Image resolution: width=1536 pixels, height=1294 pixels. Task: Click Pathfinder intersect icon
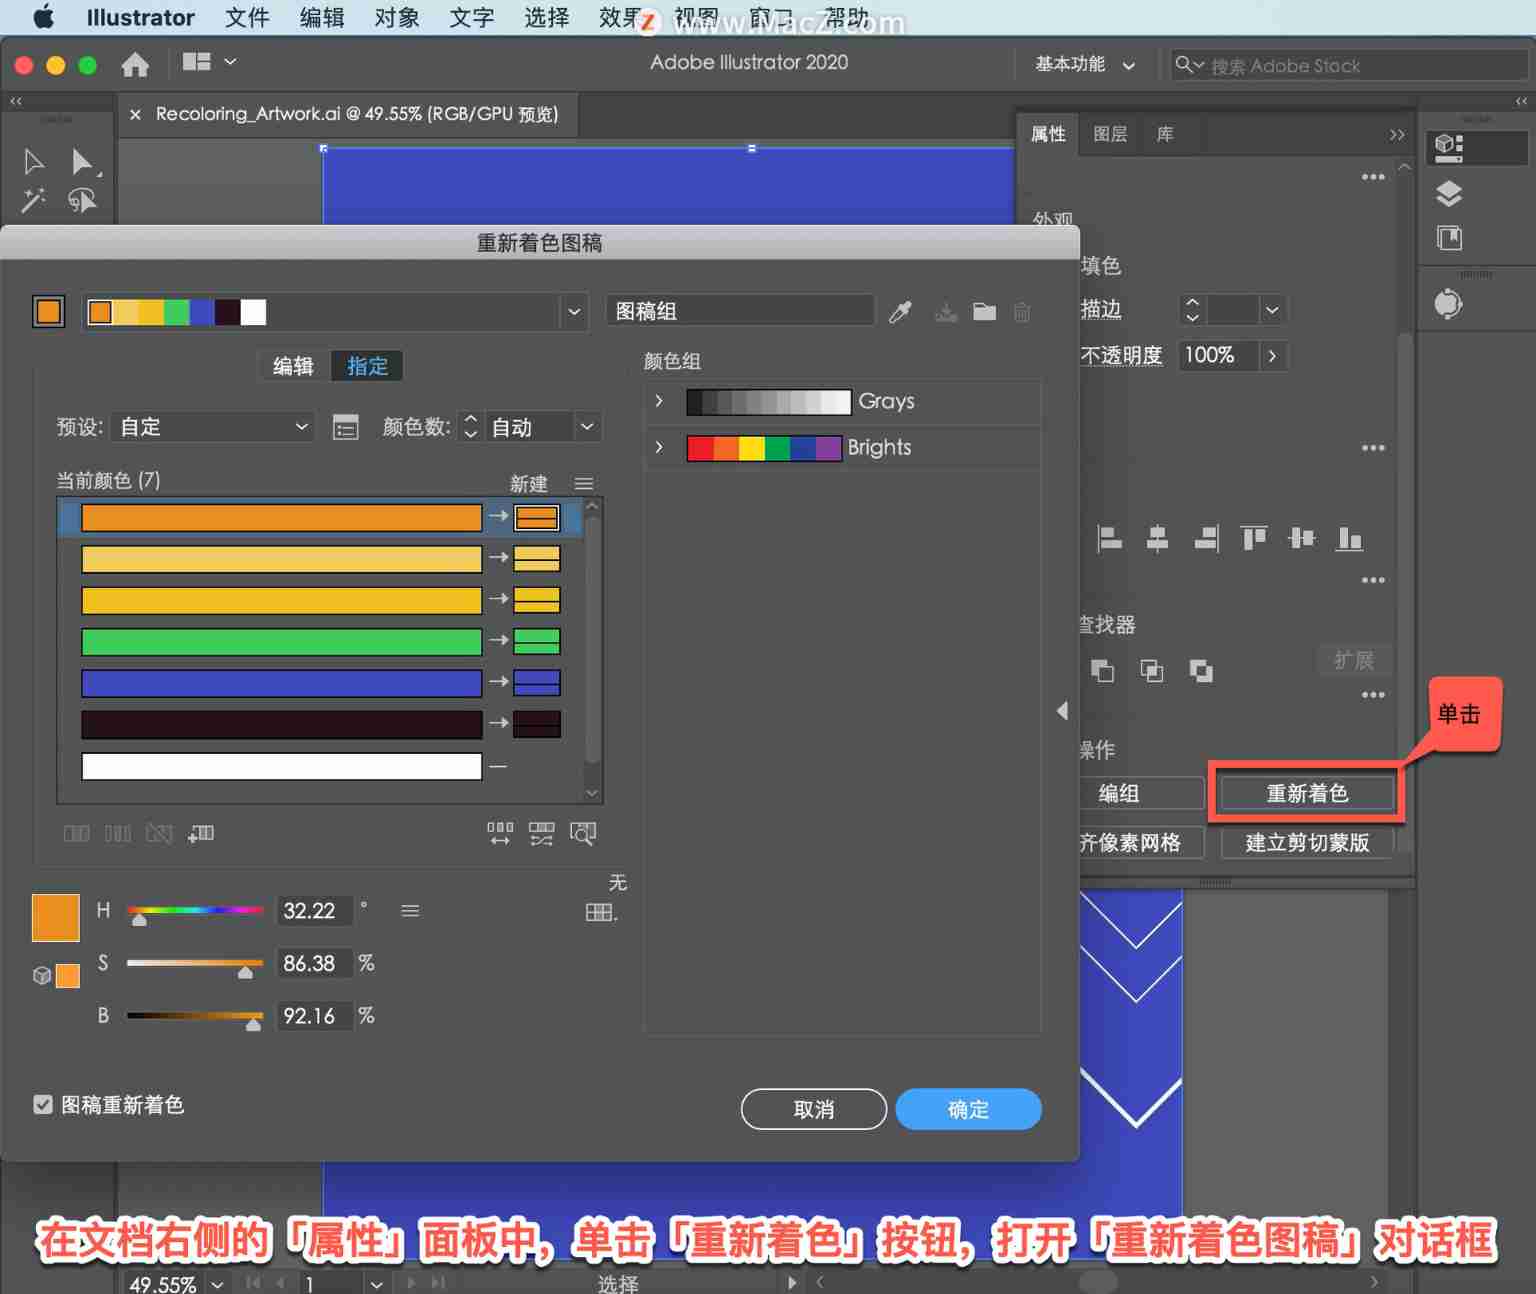tap(1152, 671)
